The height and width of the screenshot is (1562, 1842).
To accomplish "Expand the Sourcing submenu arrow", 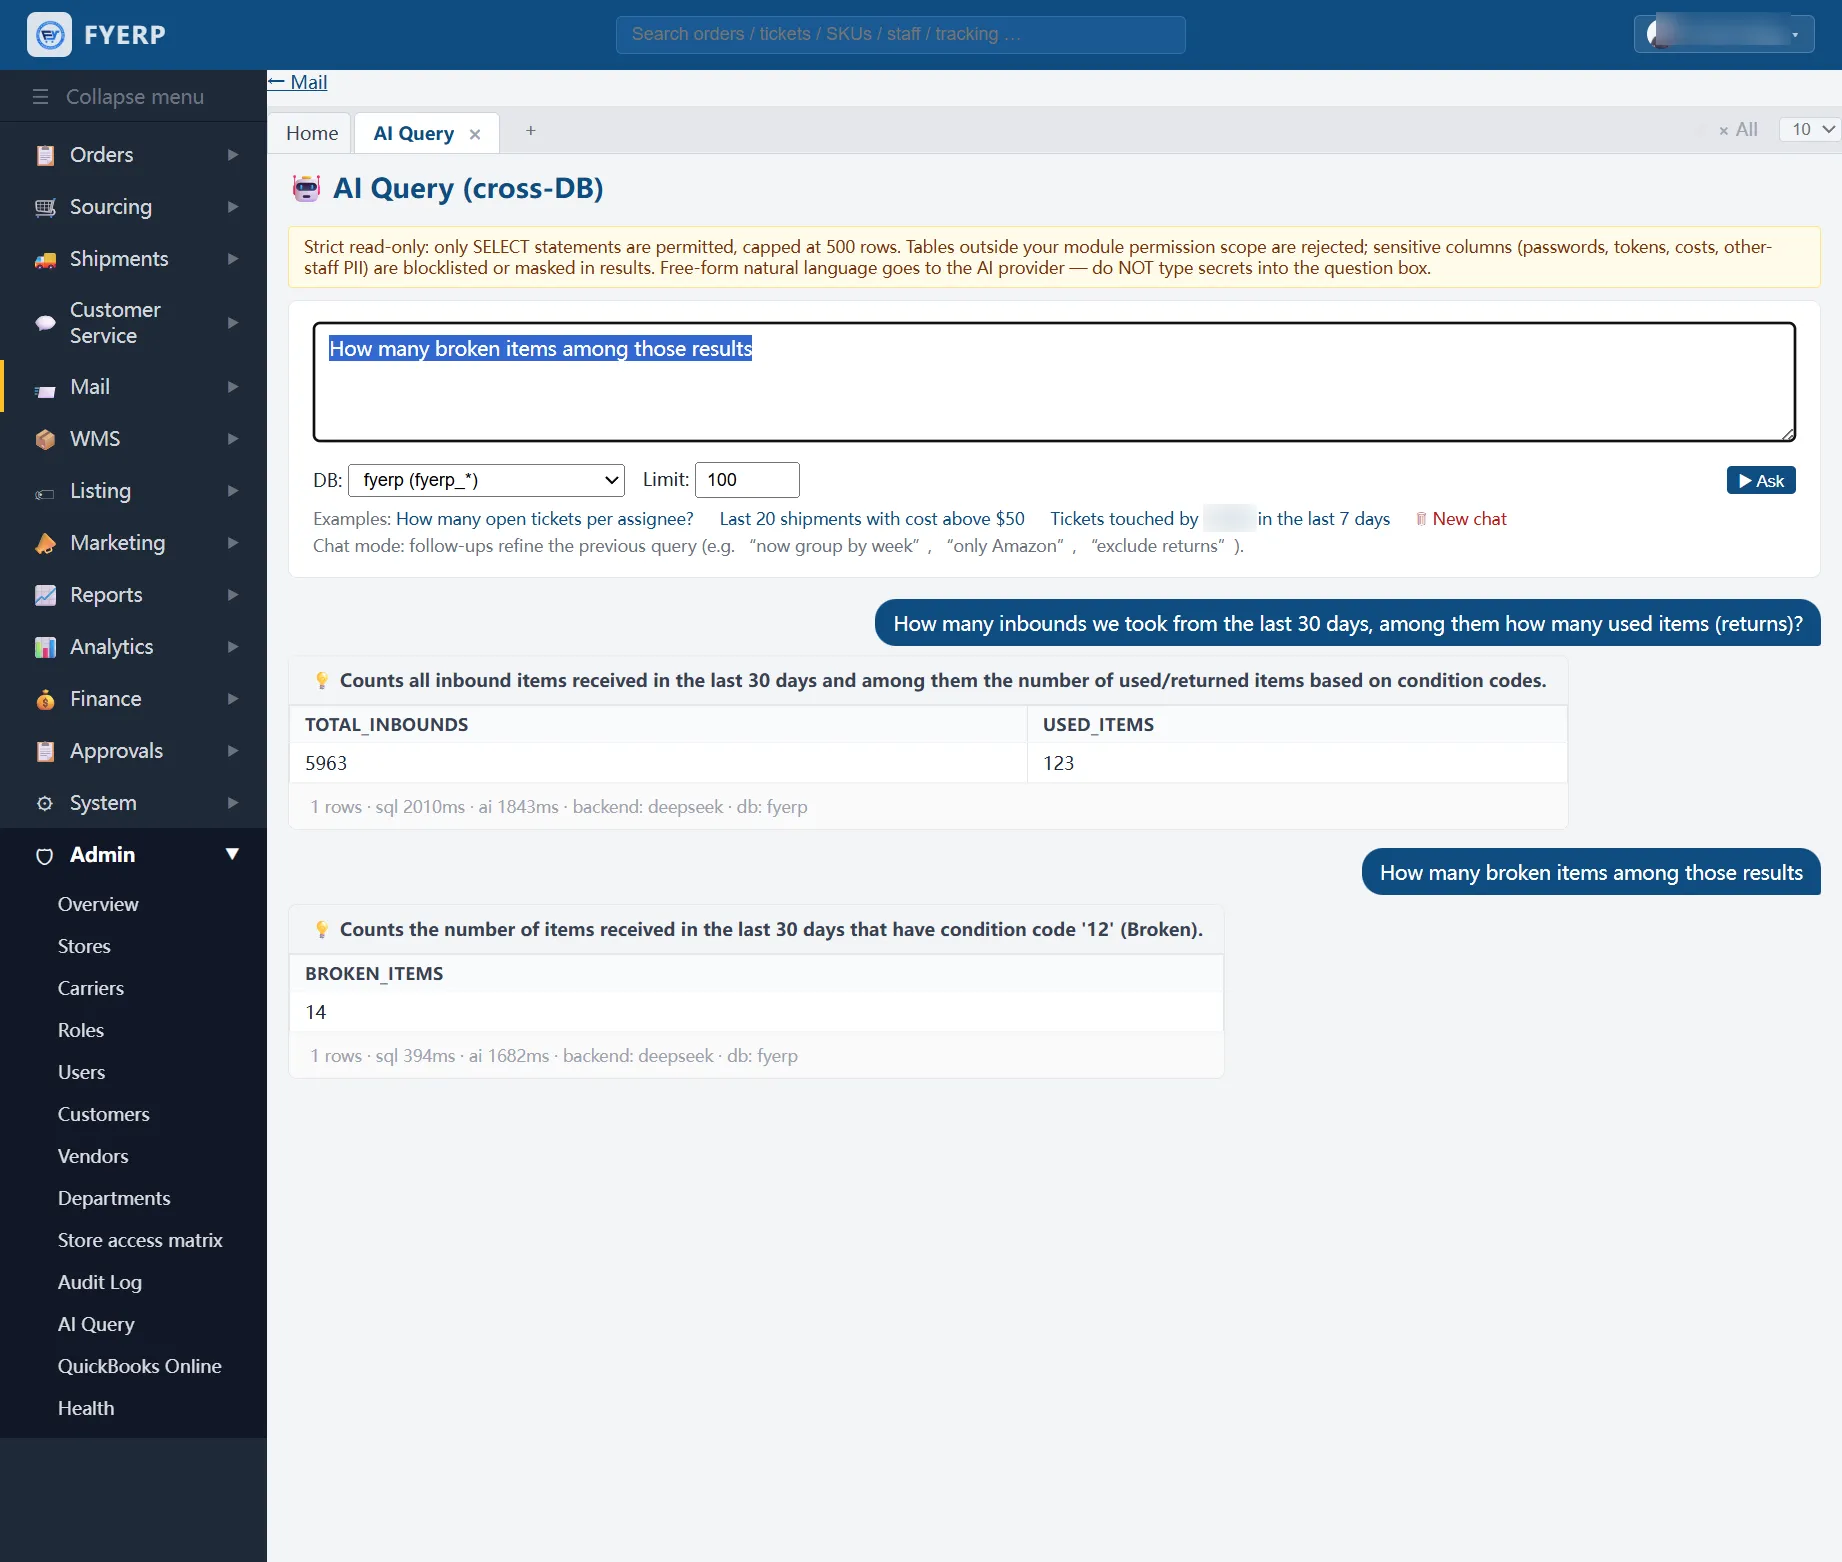I will (x=233, y=207).
